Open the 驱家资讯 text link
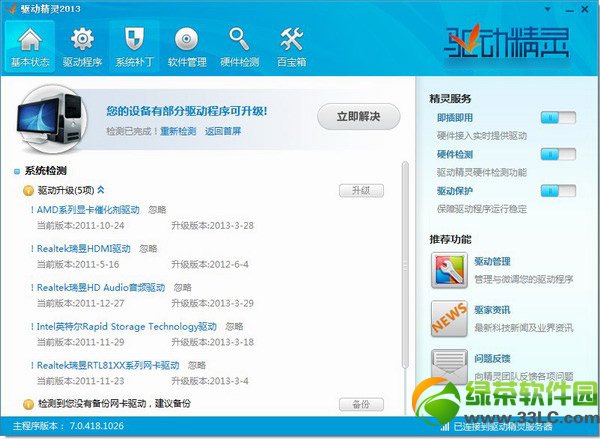 pos(492,310)
